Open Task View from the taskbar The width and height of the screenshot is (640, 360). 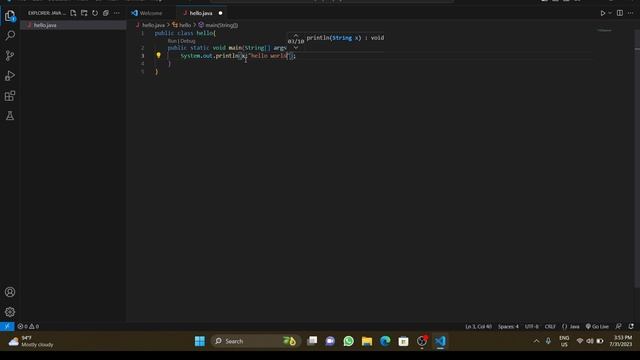(x=312, y=341)
